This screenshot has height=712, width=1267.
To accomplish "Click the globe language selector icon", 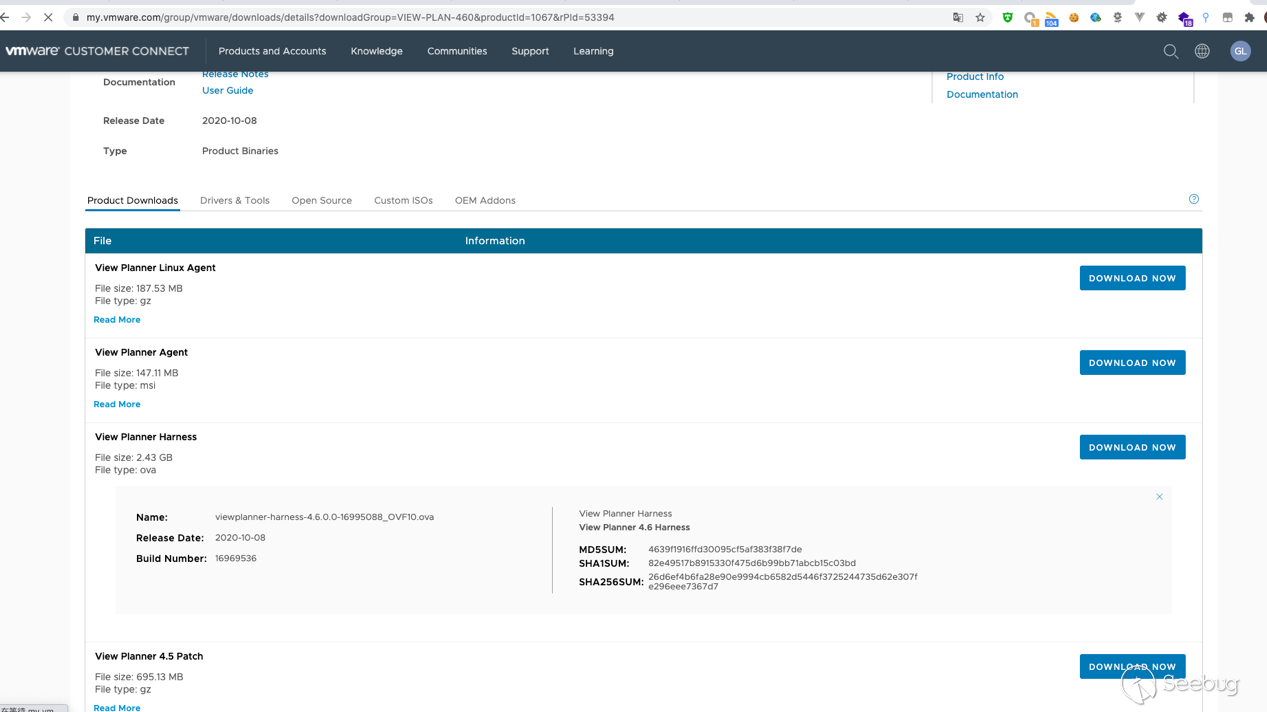I will [x=1202, y=51].
